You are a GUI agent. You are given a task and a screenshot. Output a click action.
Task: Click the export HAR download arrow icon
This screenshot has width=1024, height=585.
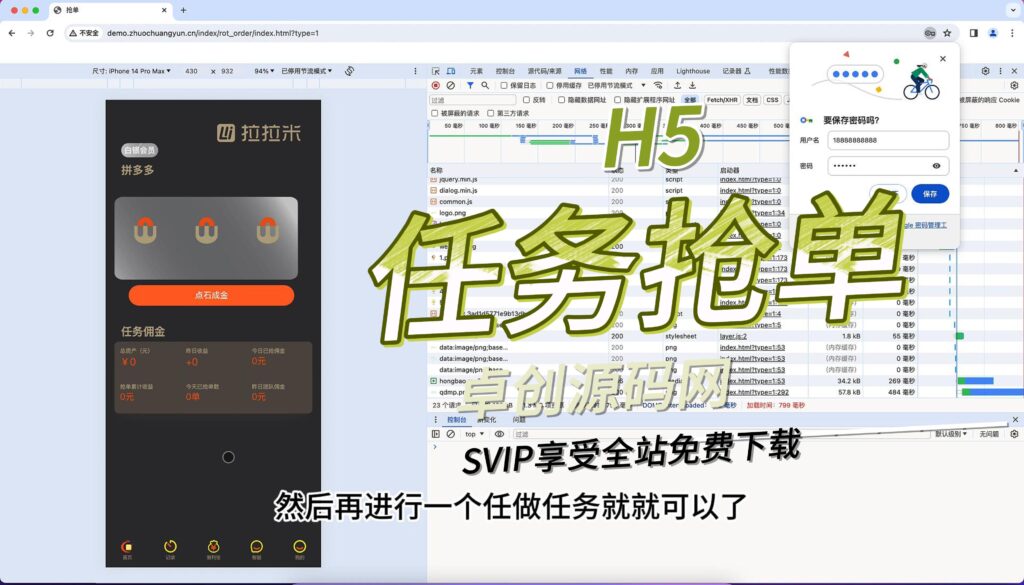tap(692, 86)
